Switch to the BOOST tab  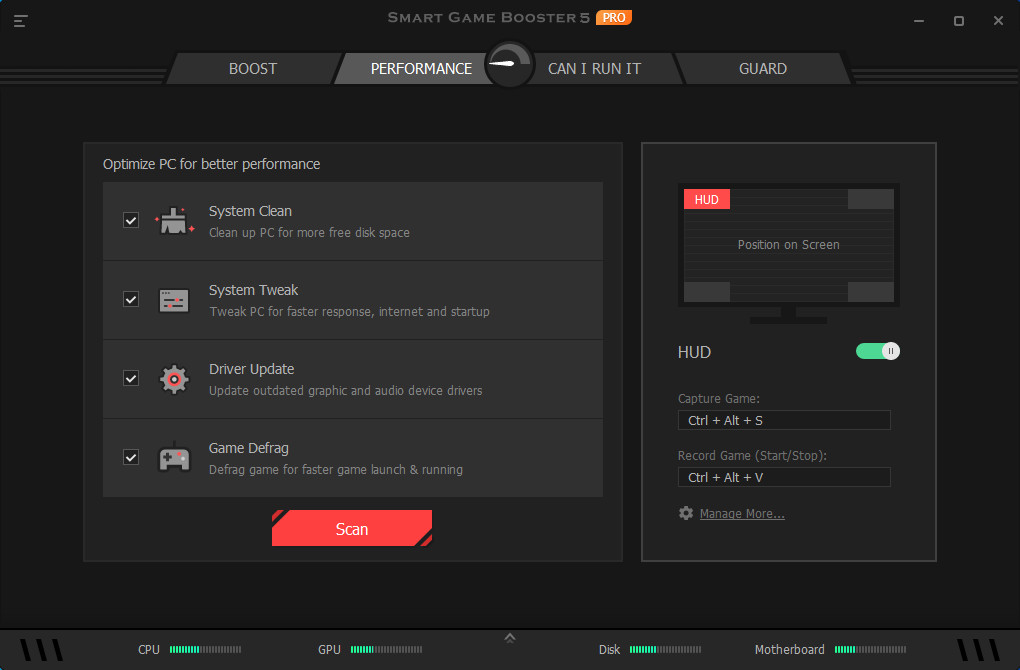[x=252, y=68]
